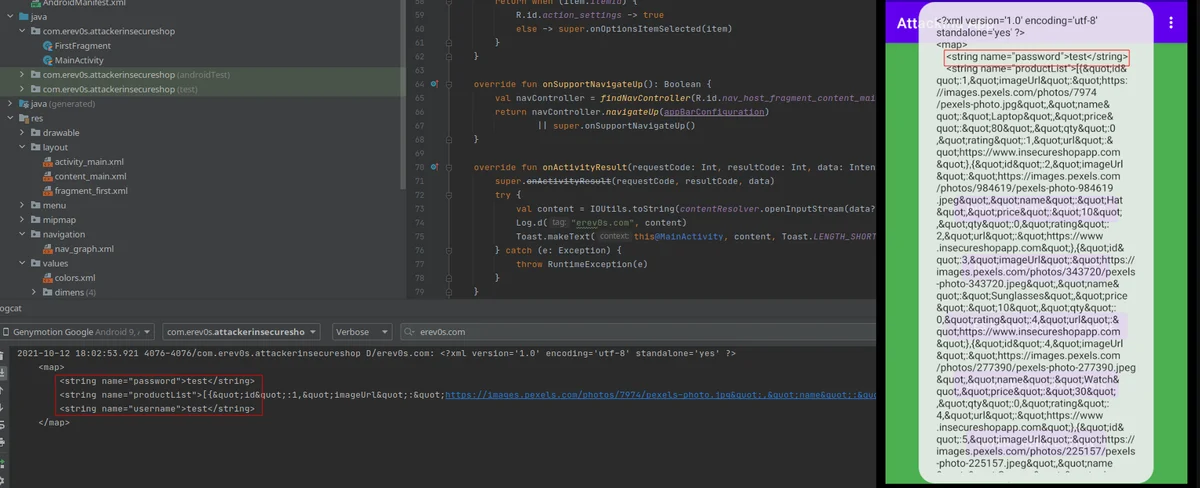Open the Genymotion device dropdown in Logcat
Screen dimensions: 1200x488
coord(78,332)
